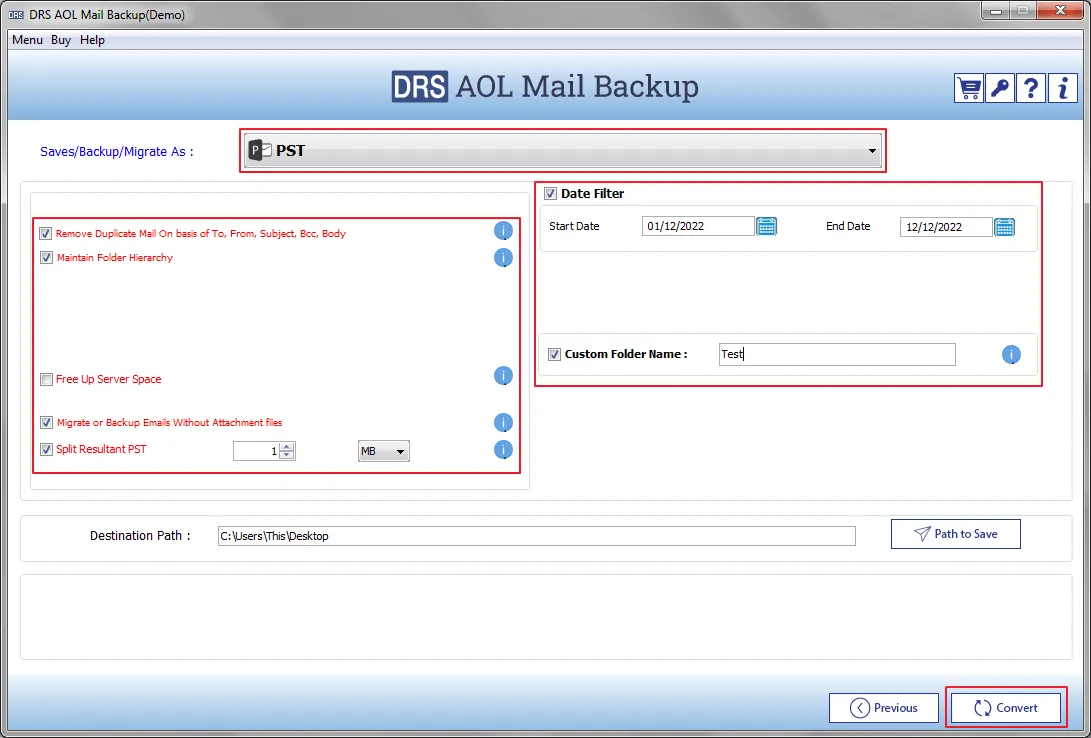The width and height of the screenshot is (1091, 738).
Task: Open the MB size unit dropdown
Action: click(383, 451)
